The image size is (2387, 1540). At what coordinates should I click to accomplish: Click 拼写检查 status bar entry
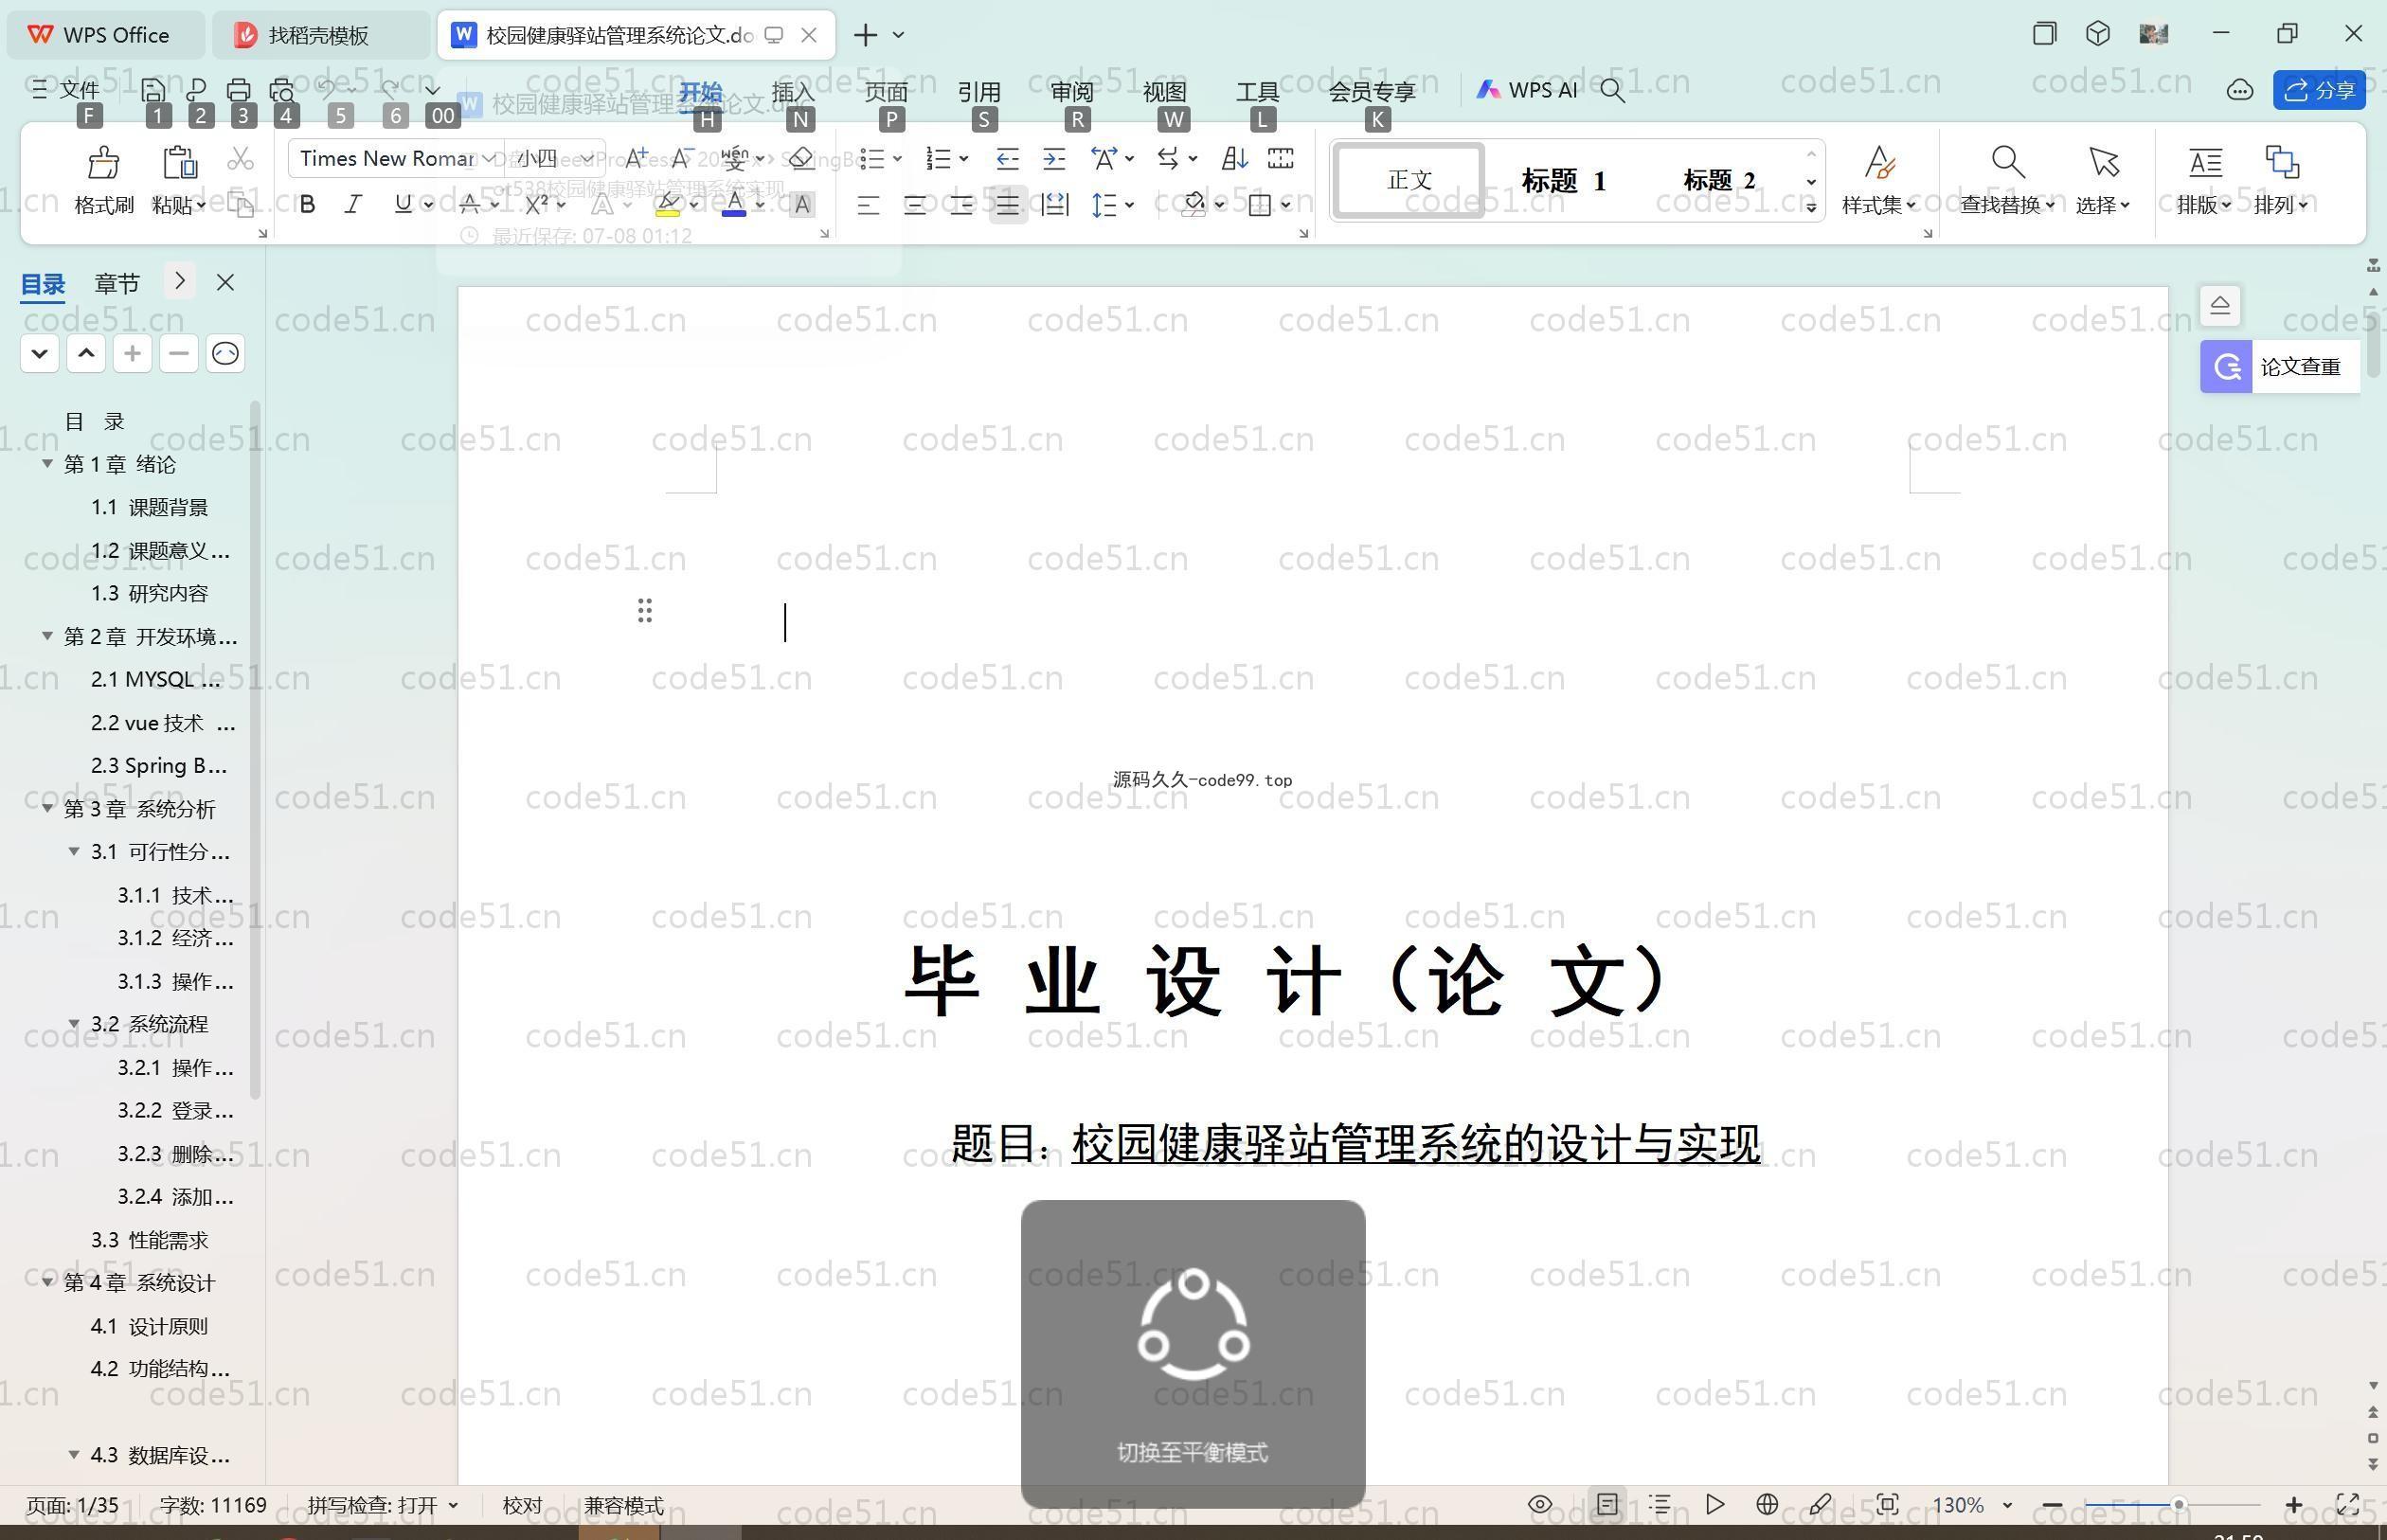(x=382, y=1505)
